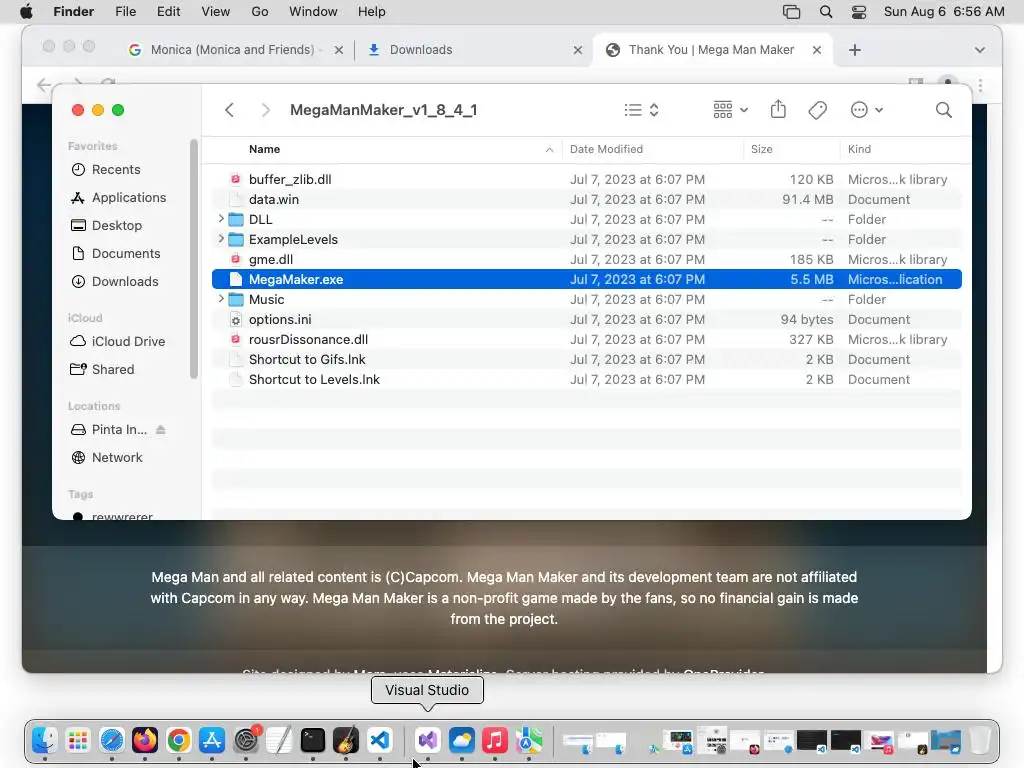The width and height of the screenshot is (1024, 768).
Task: Expand the Music folder
Action: click(221, 299)
